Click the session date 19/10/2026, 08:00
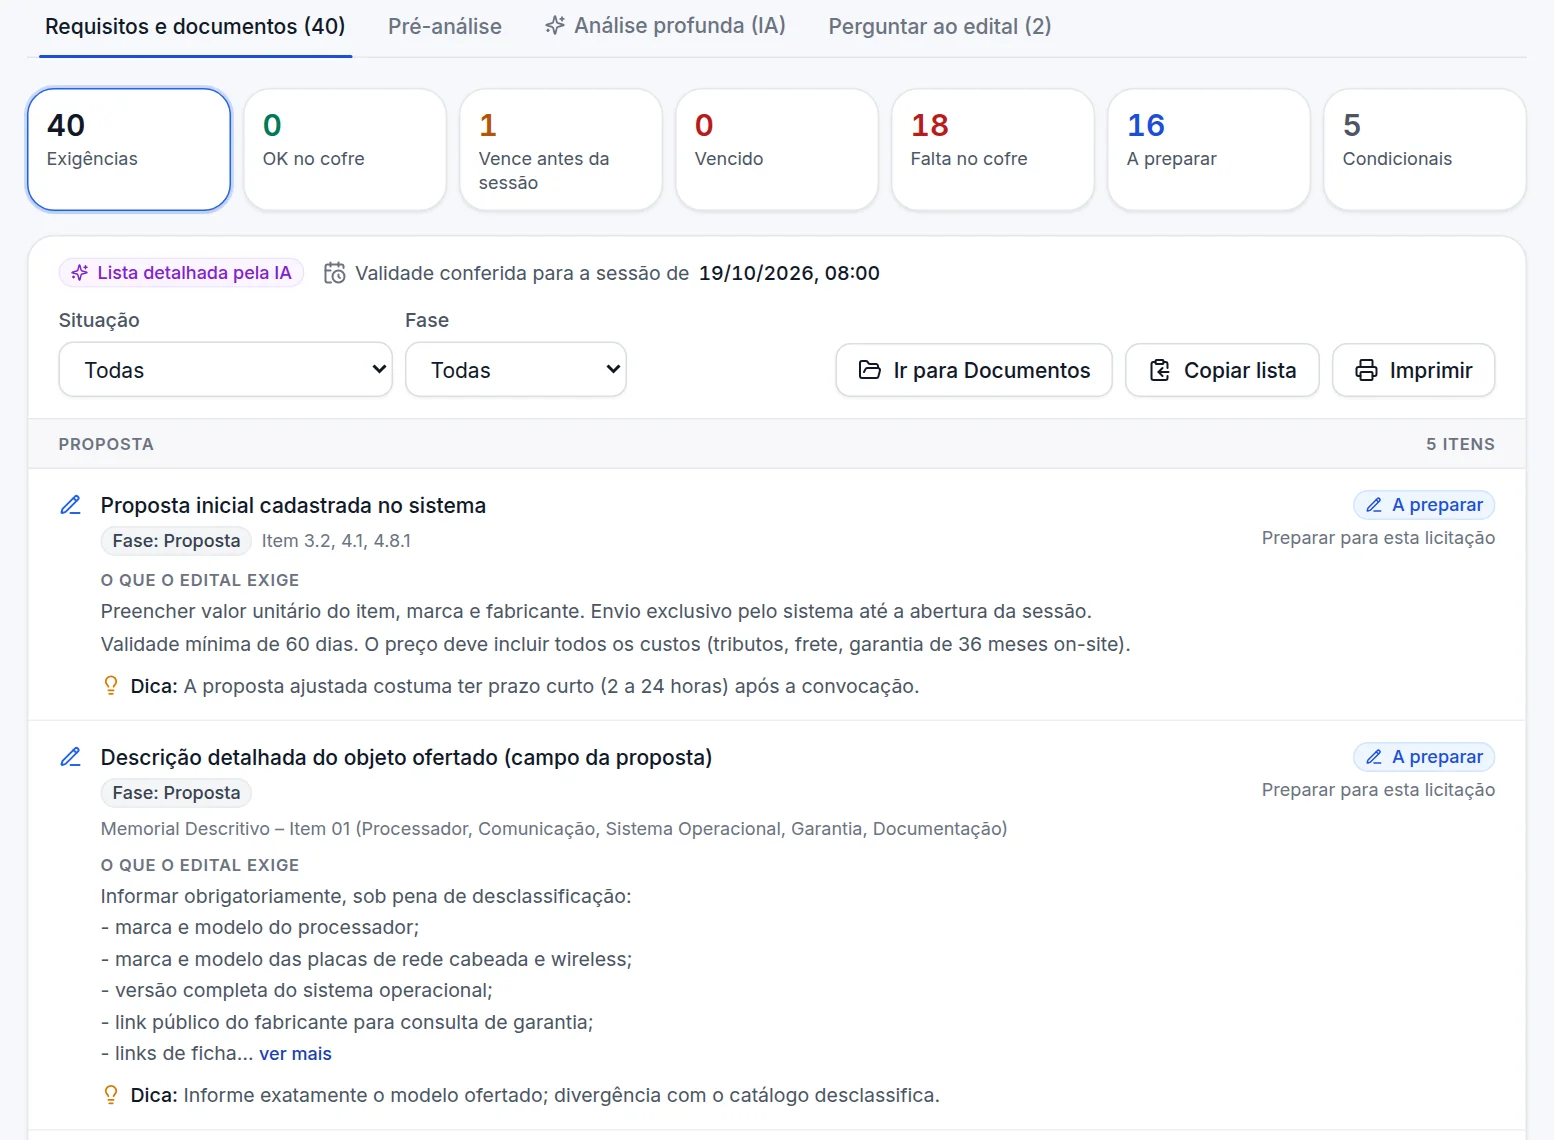This screenshot has width=1554, height=1140. pos(789,273)
